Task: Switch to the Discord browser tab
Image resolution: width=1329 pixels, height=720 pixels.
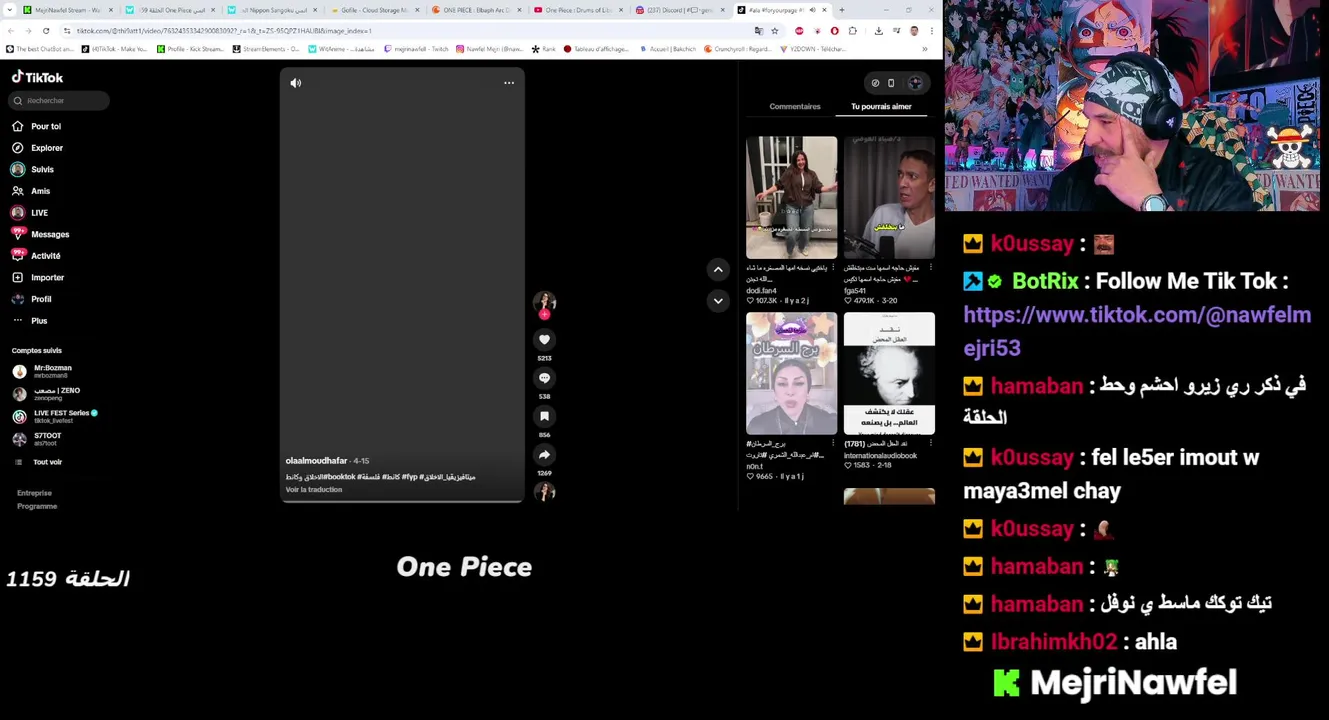Action: pos(680,10)
